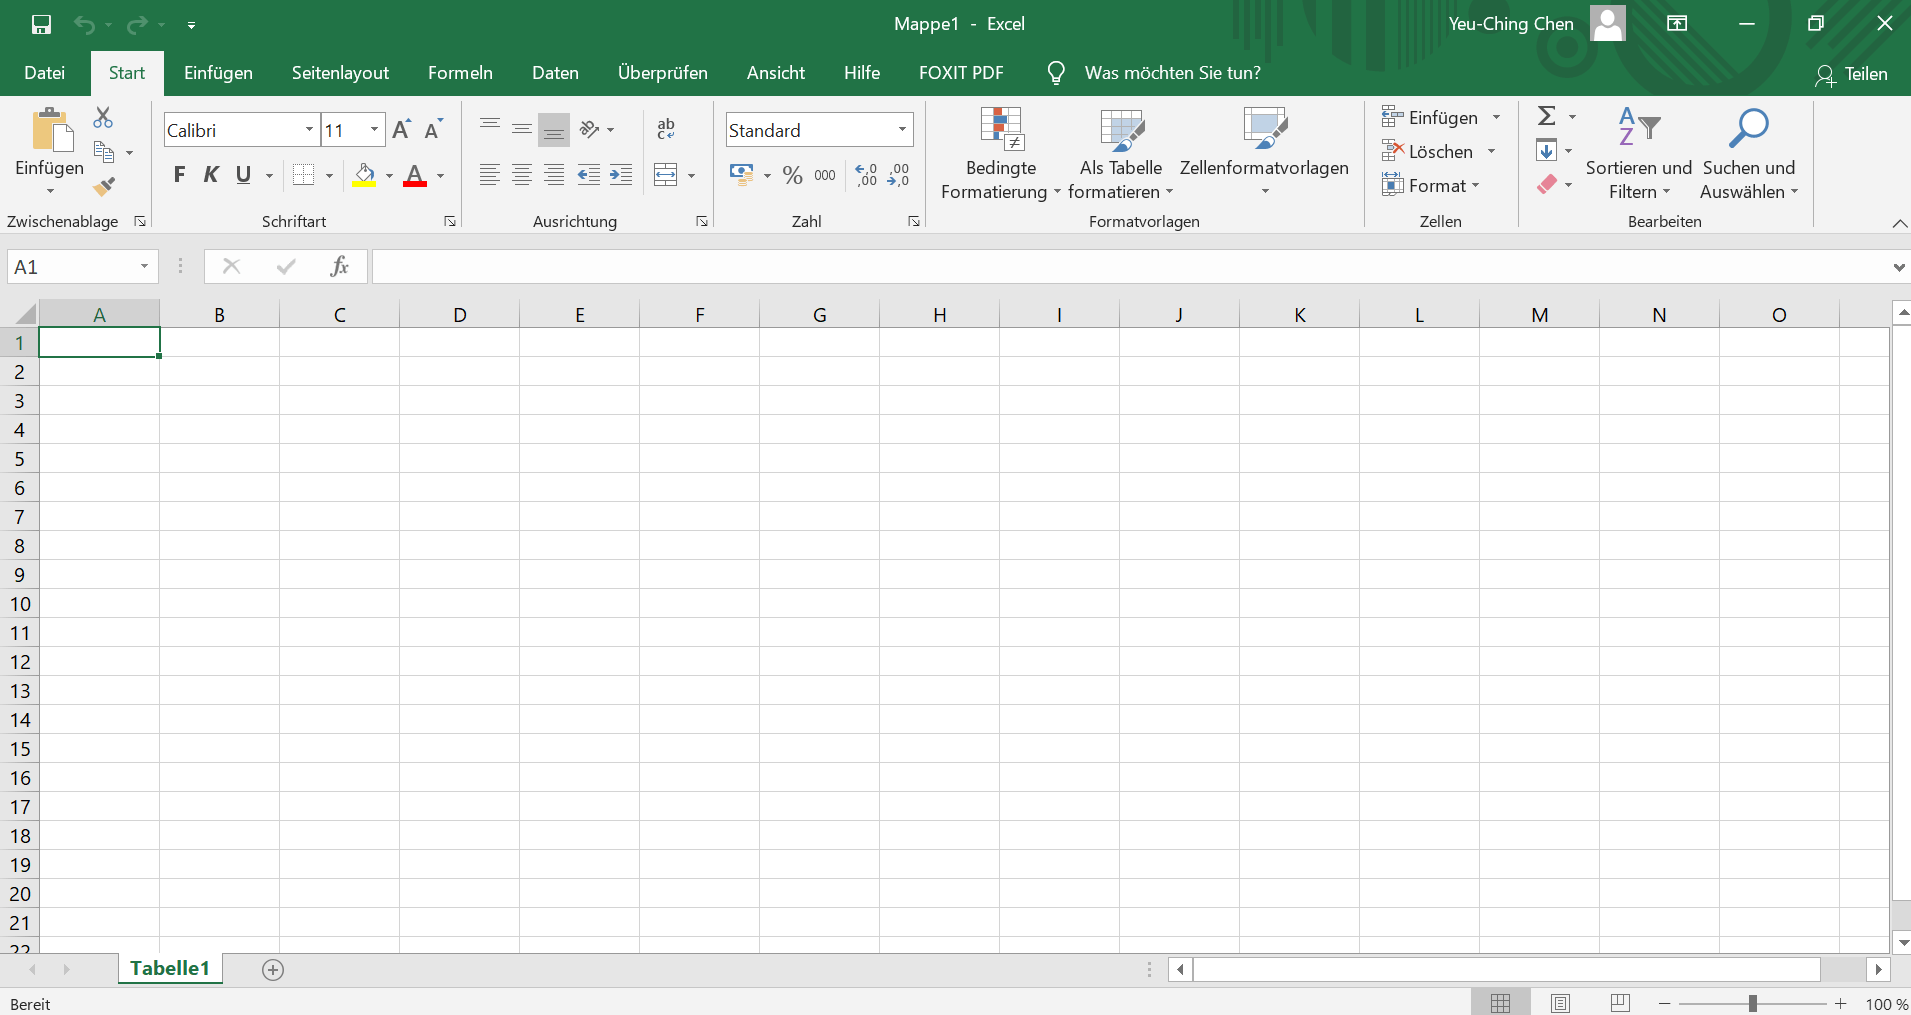Screen dimensions: 1911x1015
Task: Click the AutoSum sigma icon
Action: click(x=1546, y=117)
